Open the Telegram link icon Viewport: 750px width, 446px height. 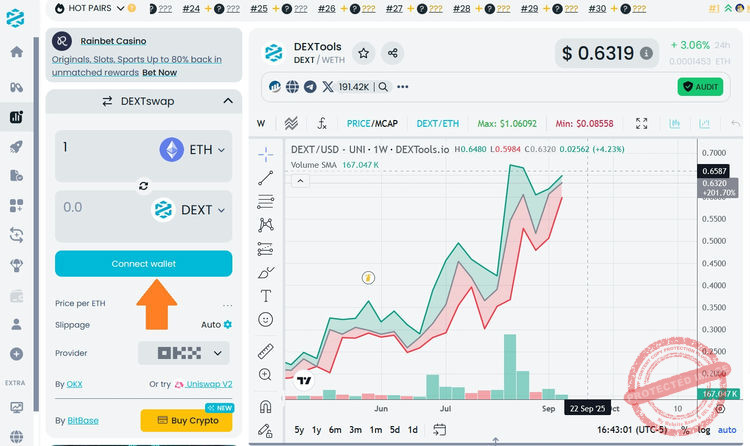[310, 87]
